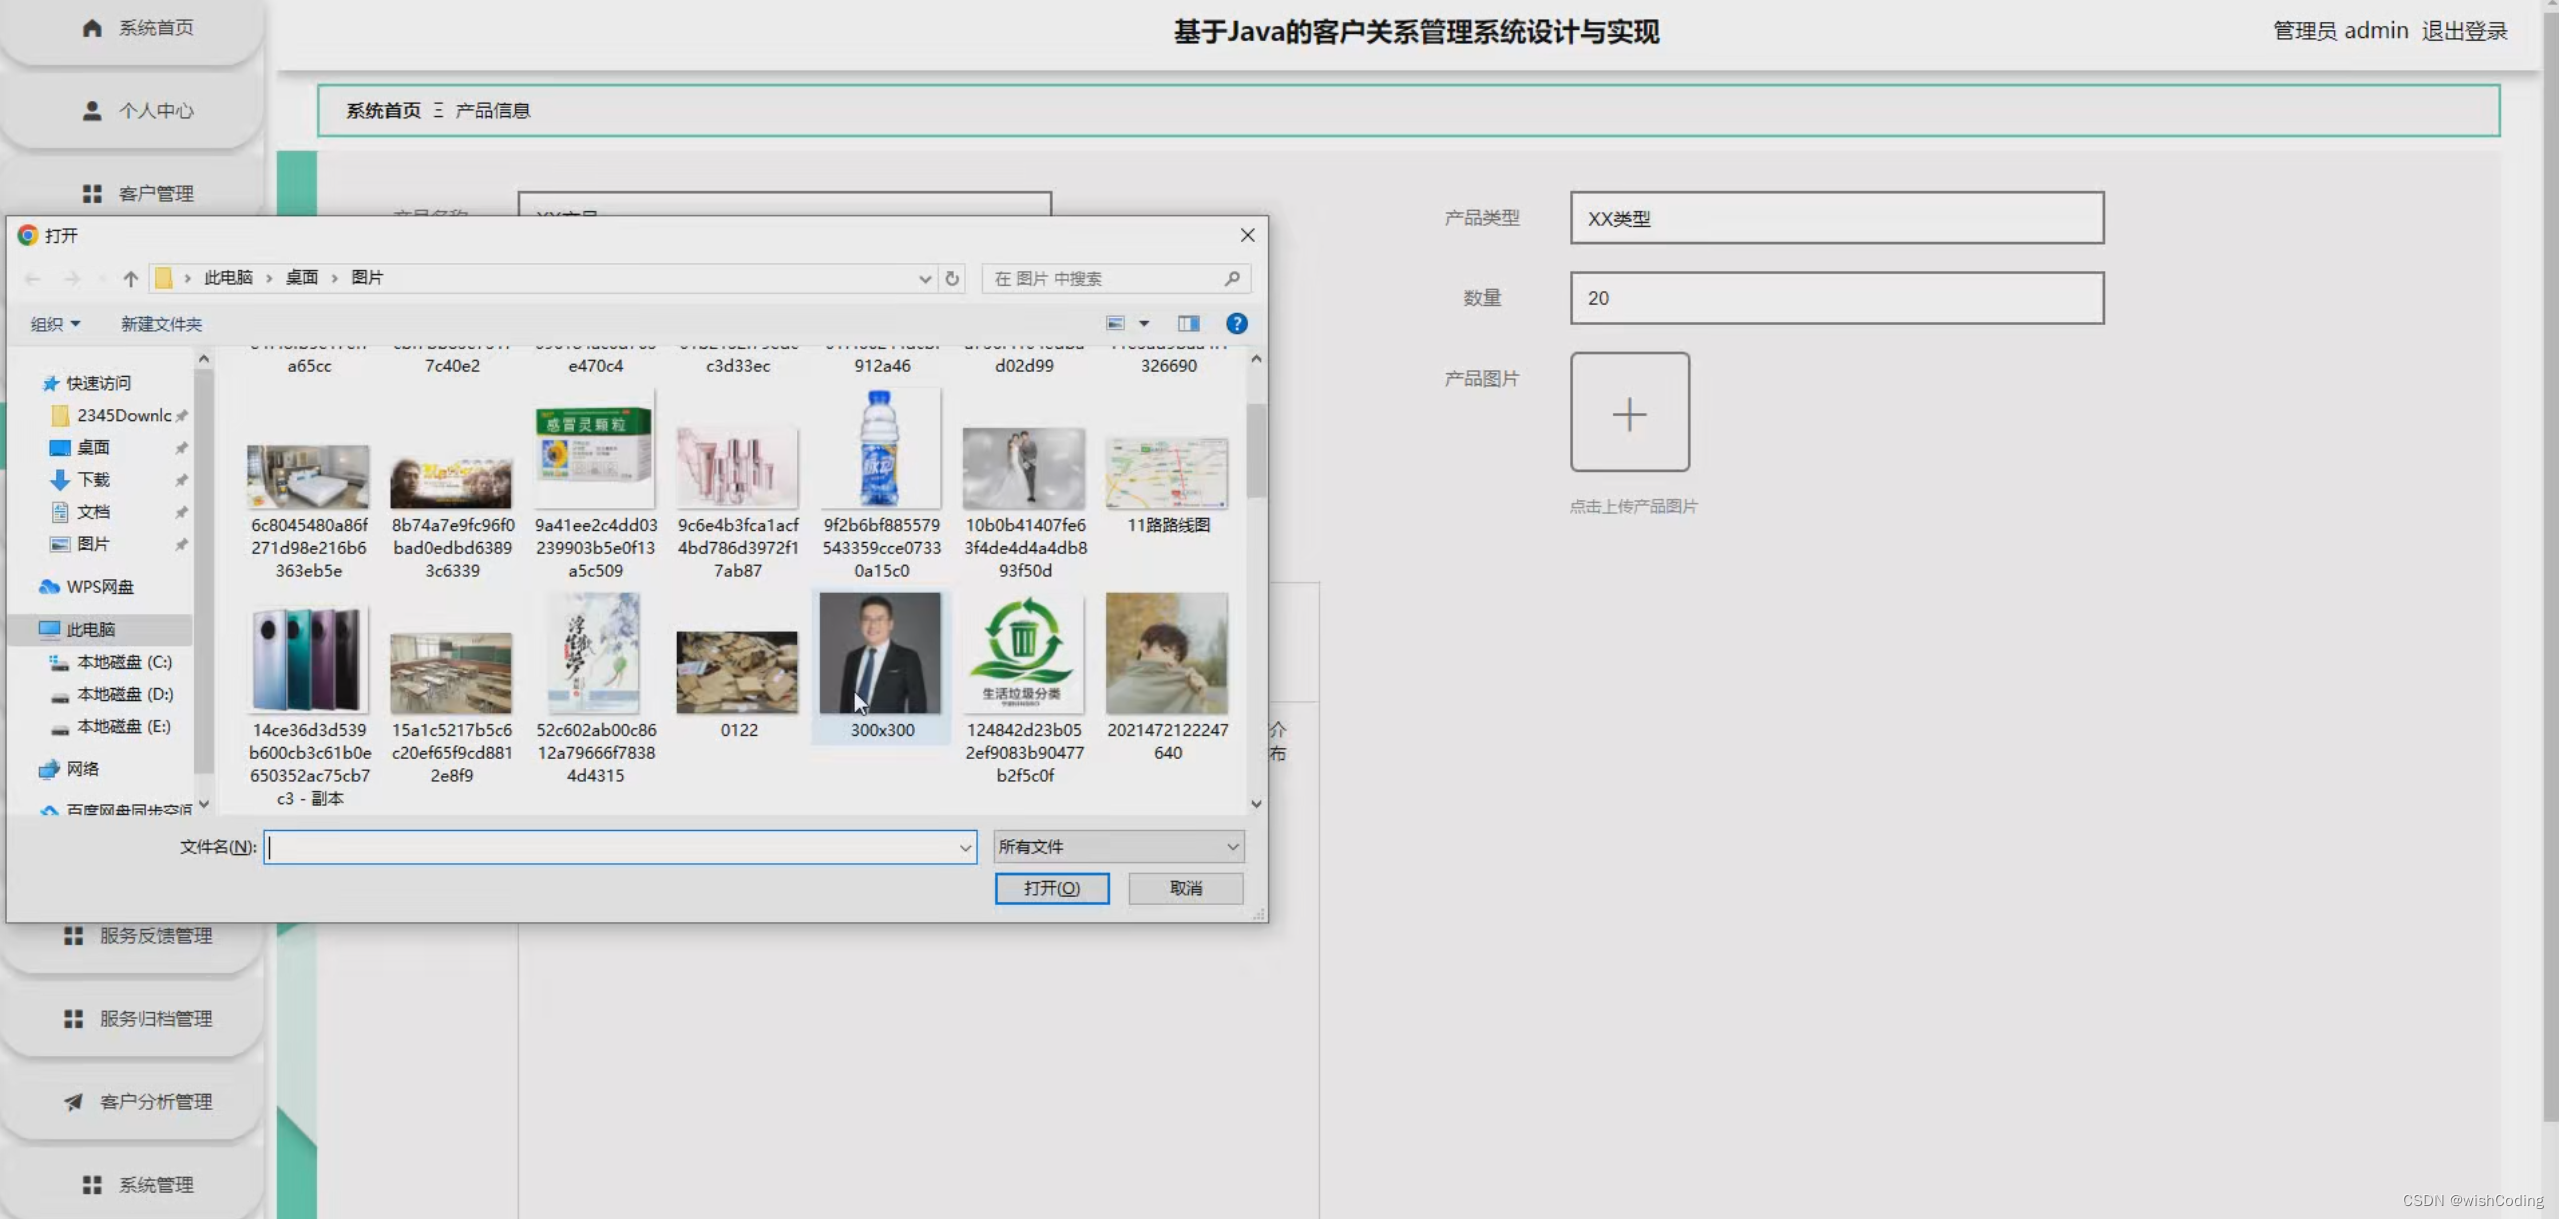Click the refresh icon beside the path bar
The image size is (2559, 1219).
click(952, 278)
